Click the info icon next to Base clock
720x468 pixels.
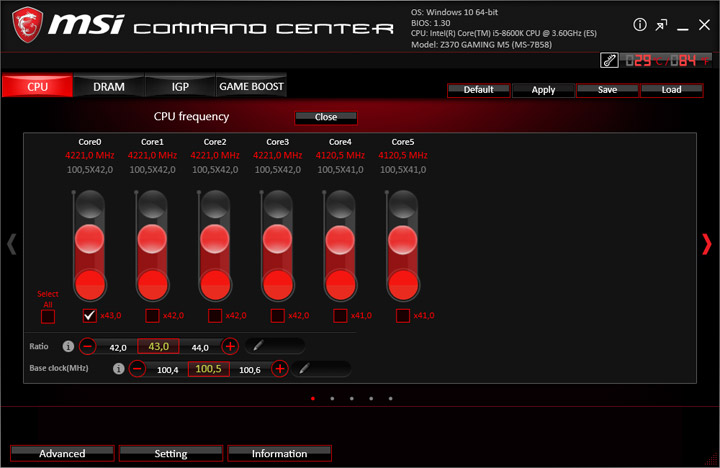click(x=118, y=369)
